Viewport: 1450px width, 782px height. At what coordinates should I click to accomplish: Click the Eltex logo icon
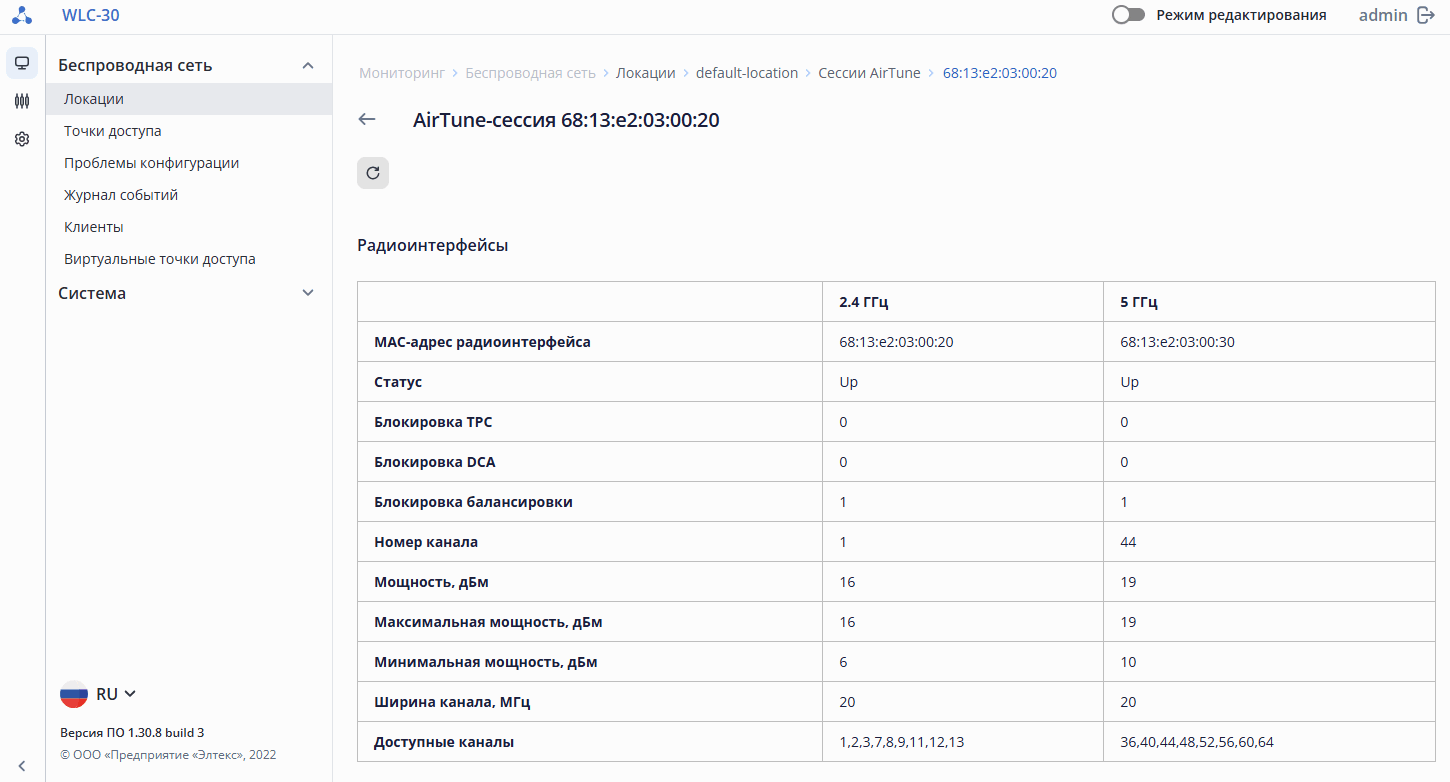[x=22, y=15]
